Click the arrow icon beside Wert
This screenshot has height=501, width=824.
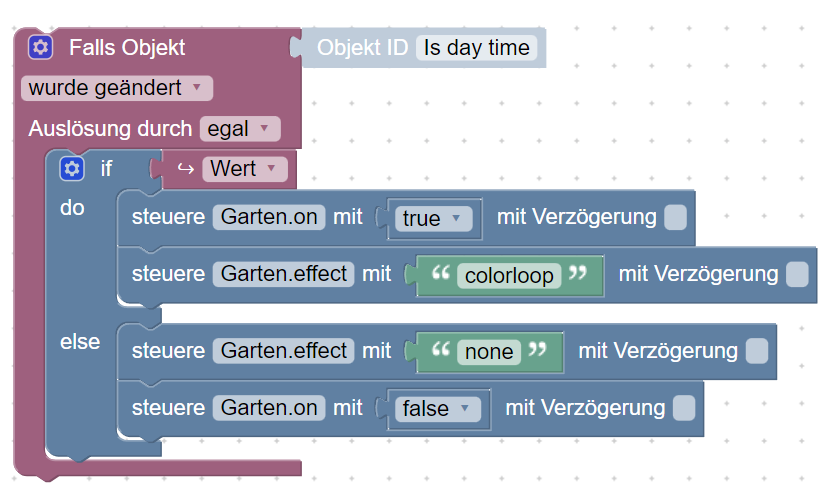[x=185, y=168]
